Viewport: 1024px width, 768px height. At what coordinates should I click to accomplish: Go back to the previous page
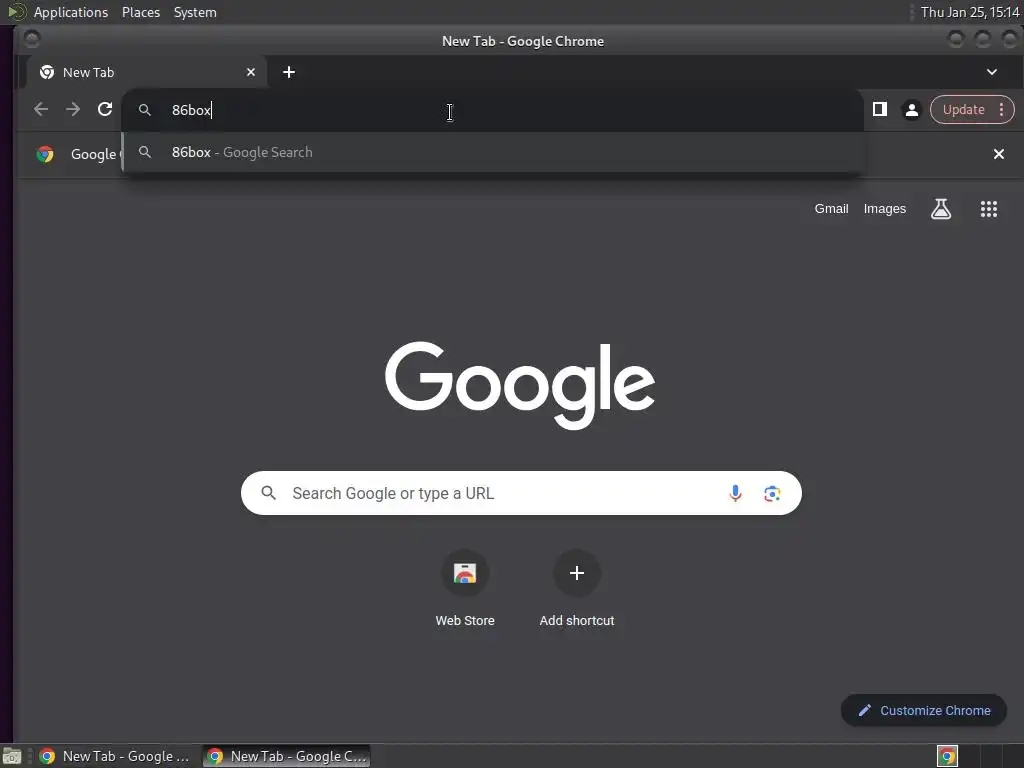coord(40,109)
